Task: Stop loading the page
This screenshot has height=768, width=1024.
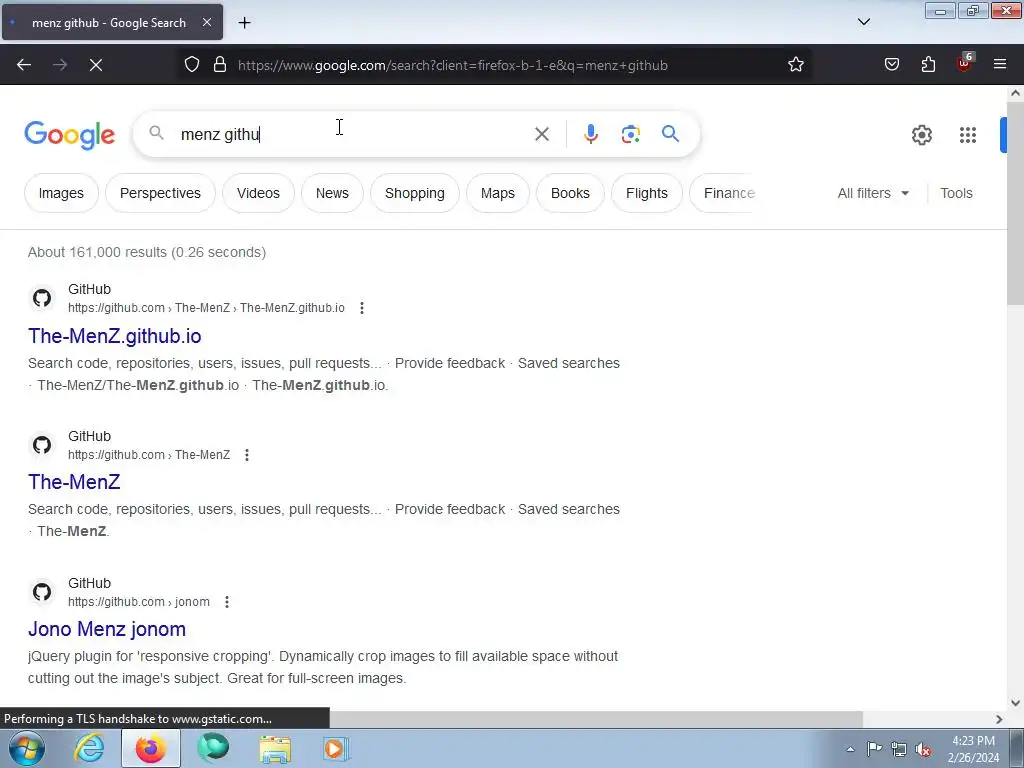Action: coord(95,65)
